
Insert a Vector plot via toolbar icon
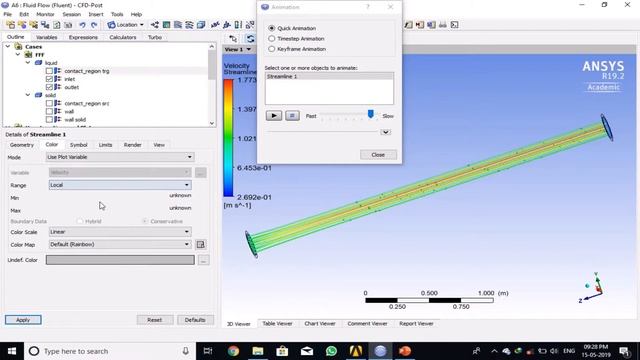155,25
